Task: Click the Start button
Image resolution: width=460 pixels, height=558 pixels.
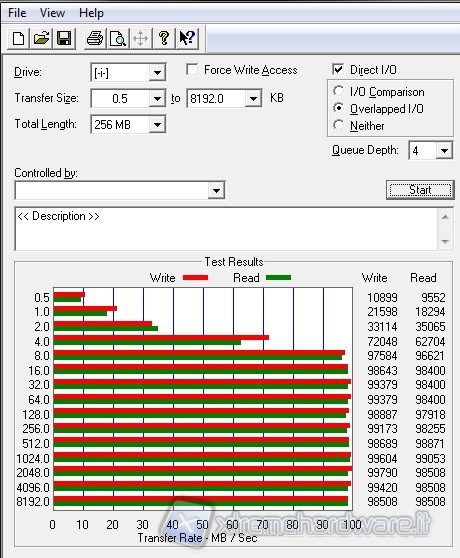Action: click(x=420, y=190)
